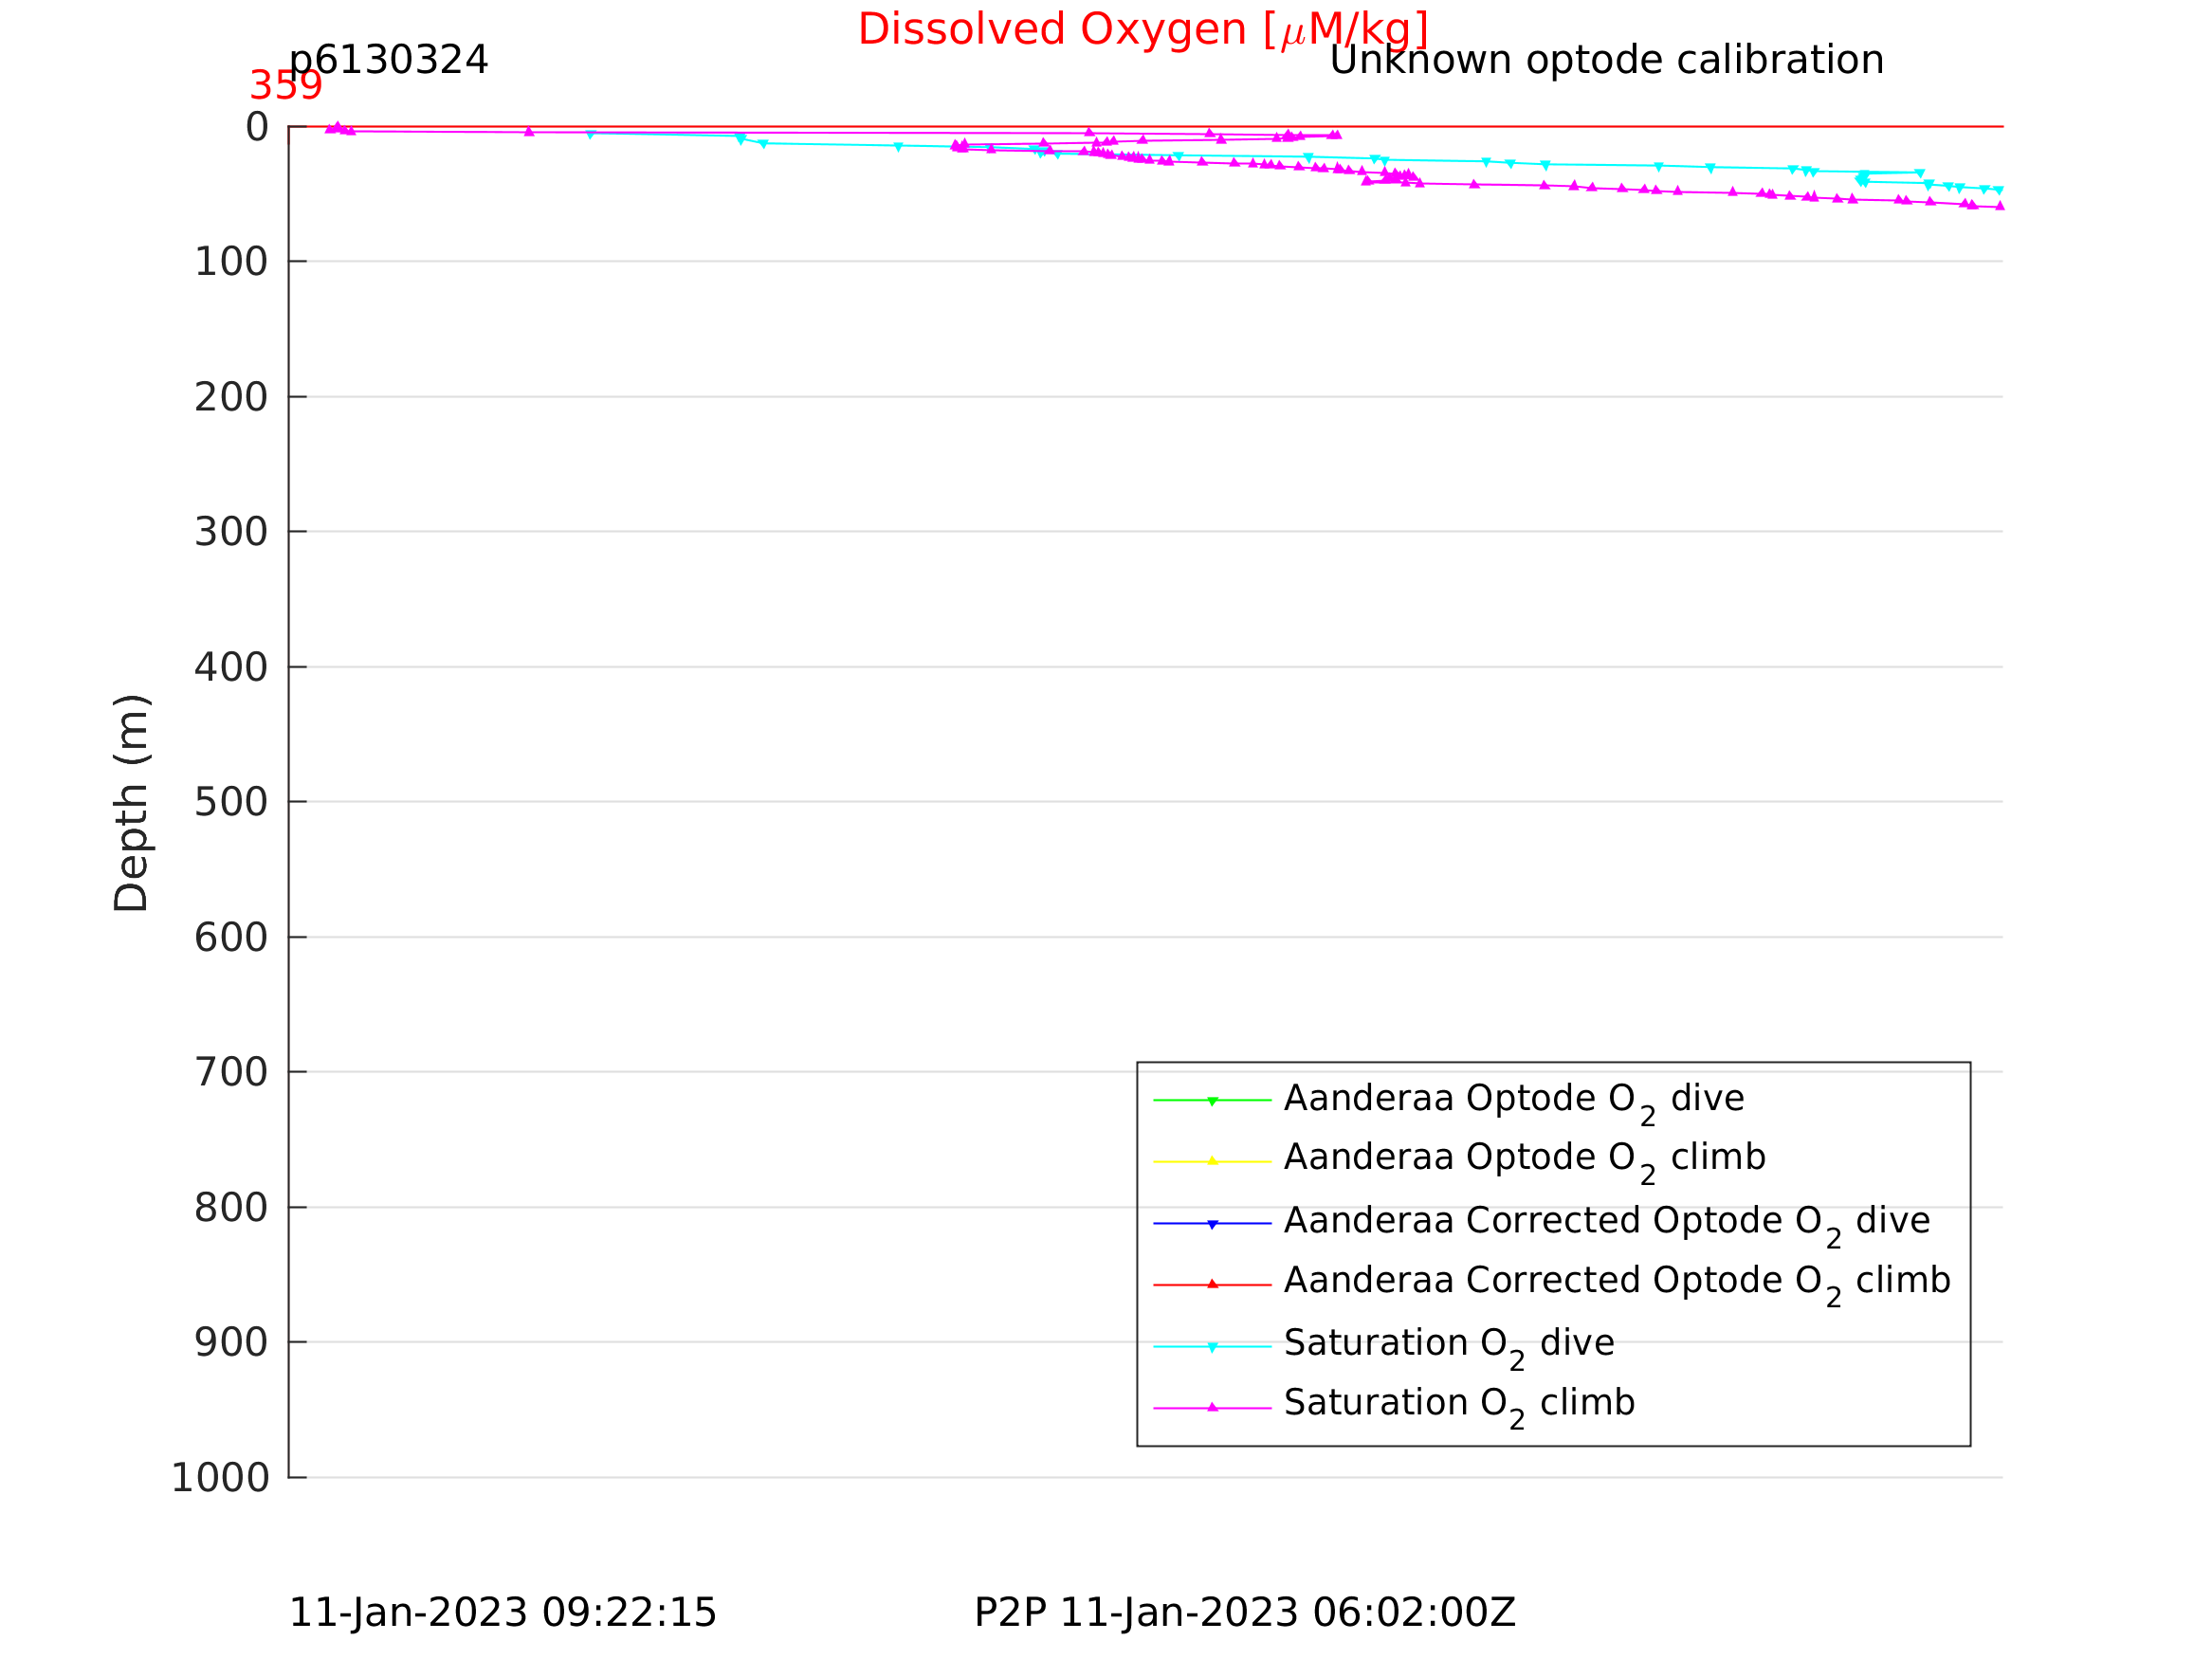Screen dimensions: 2212x1659
Task: Click the Aanderaa Optode O2 dive legend text
Action: (x=1514, y=1100)
